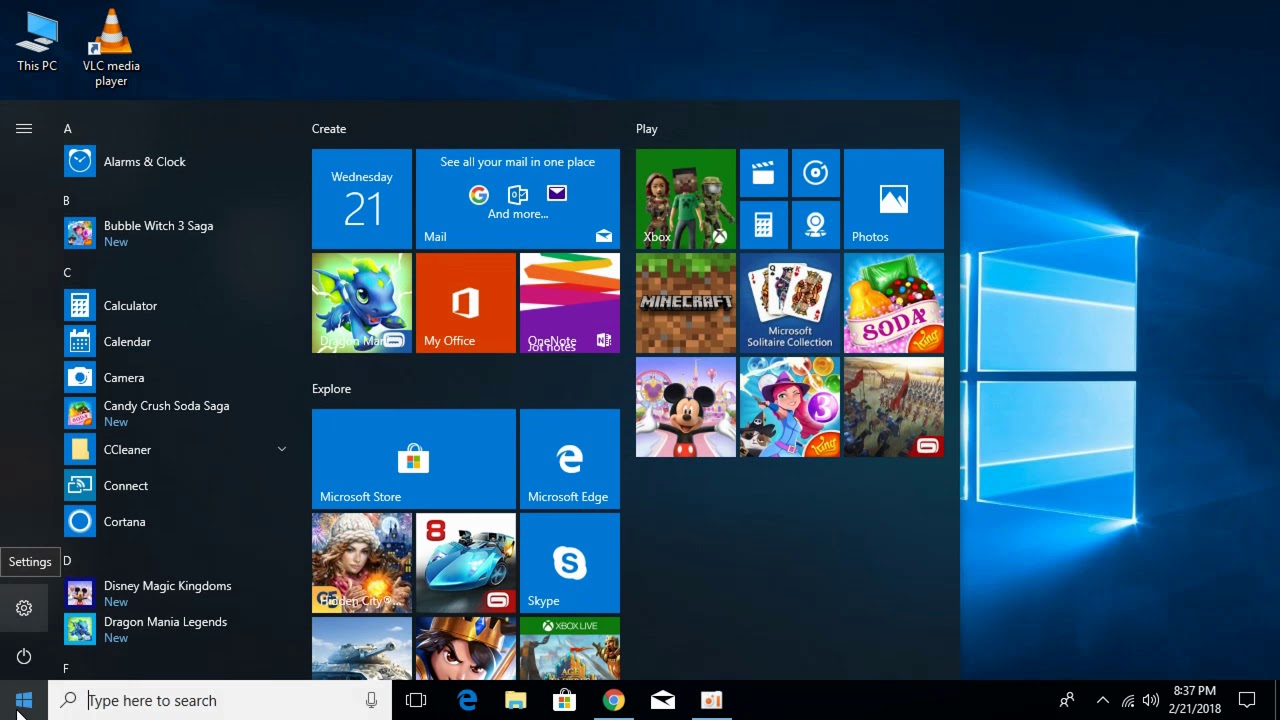The width and height of the screenshot is (1280, 720).
Task: Open Settings with the gear icon
Action: 24,608
